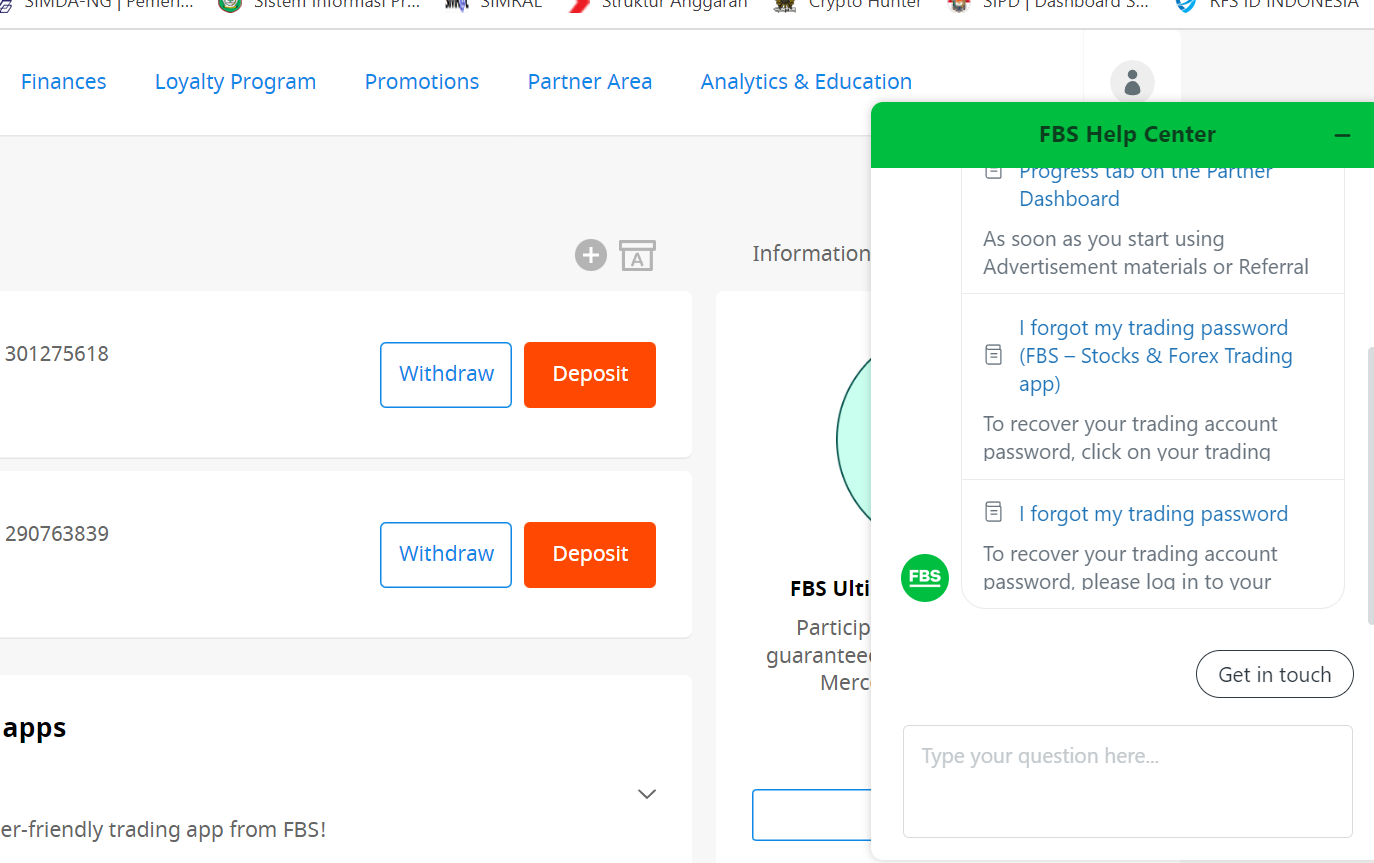Open the Partner Area menu
The image size is (1374, 863).
tap(589, 82)
